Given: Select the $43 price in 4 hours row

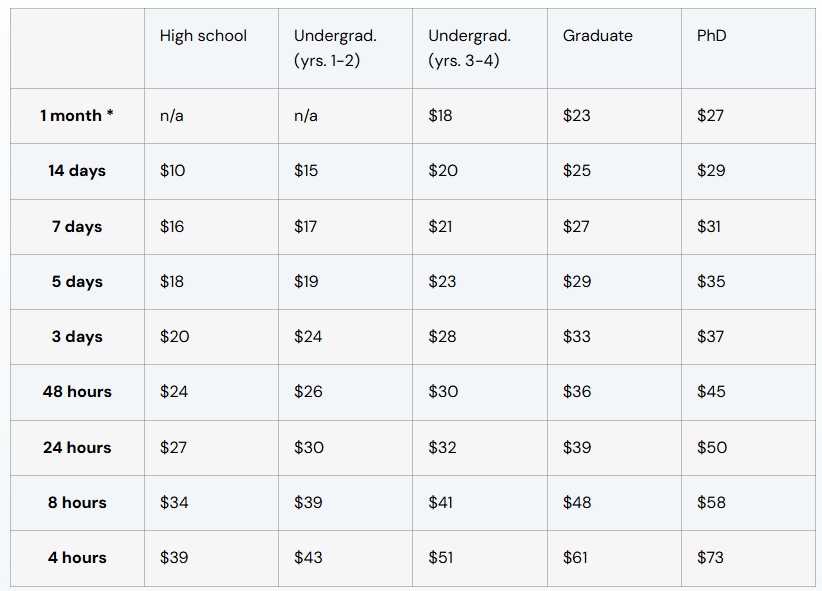Looking at the screenshot, I should pos(308,557).
